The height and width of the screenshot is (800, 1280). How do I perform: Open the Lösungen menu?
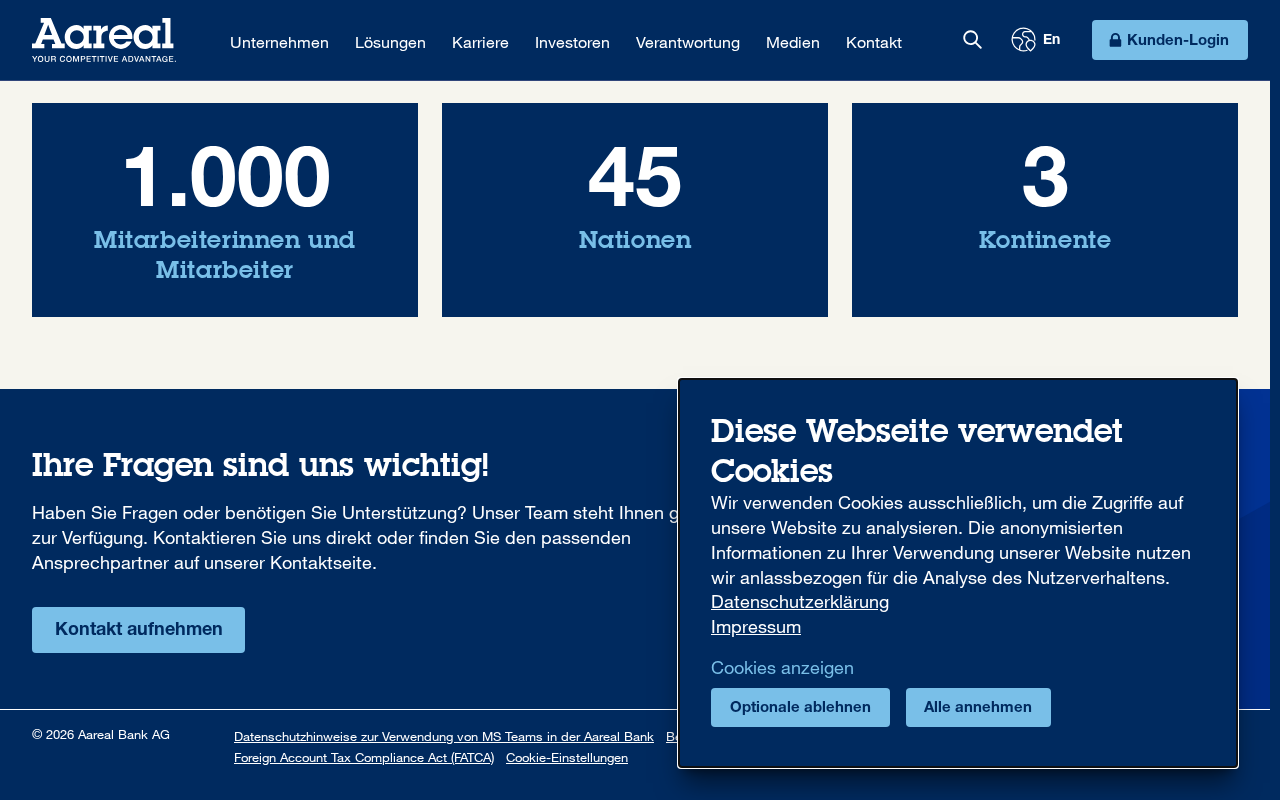pyautogui.click(x=390, y=42)
